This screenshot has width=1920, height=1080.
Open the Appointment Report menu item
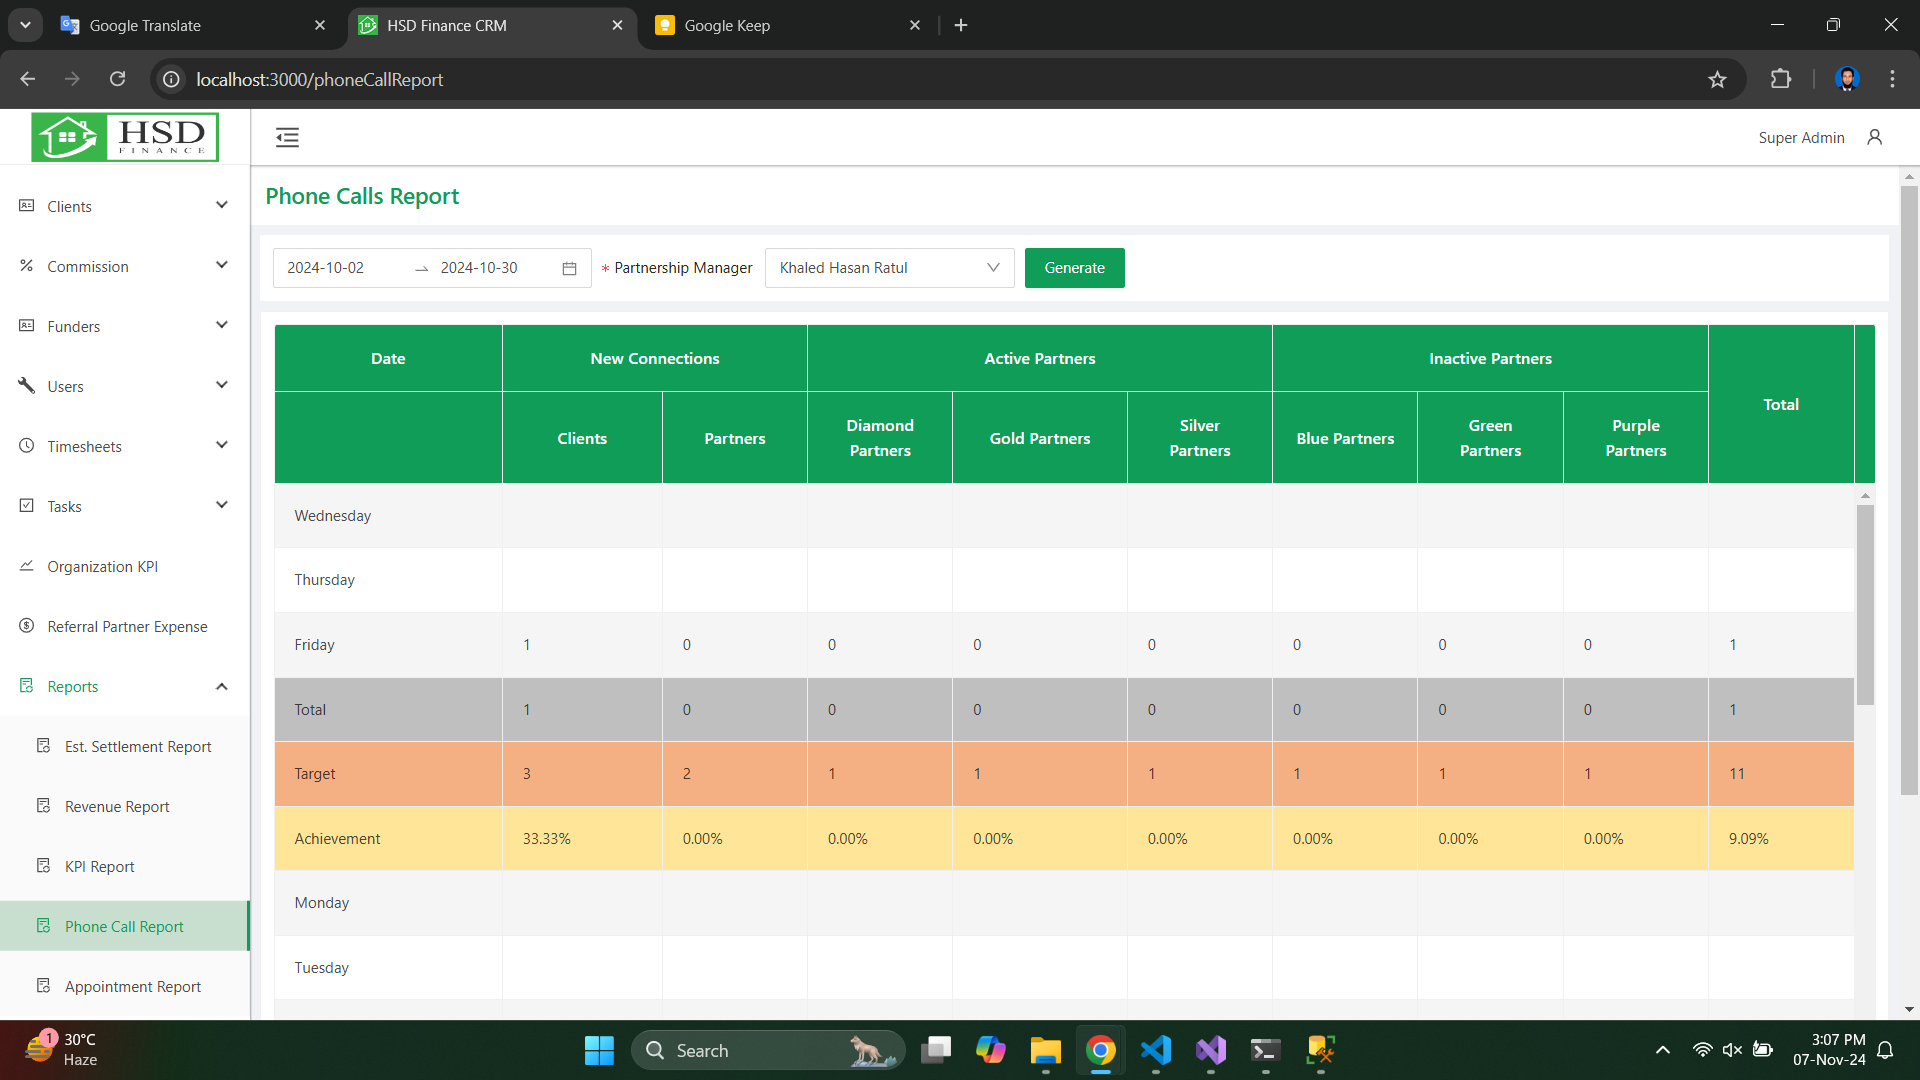coord(132,986)
